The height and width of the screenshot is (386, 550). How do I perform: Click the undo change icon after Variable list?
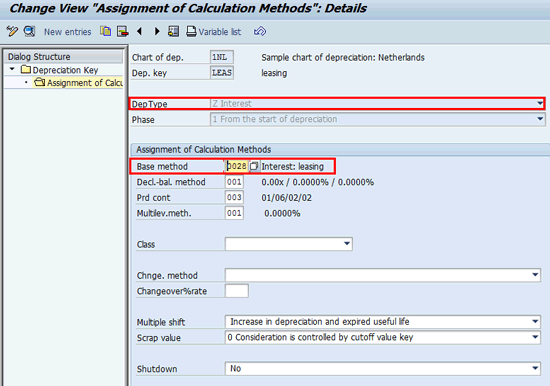click(x=260, y=32)
